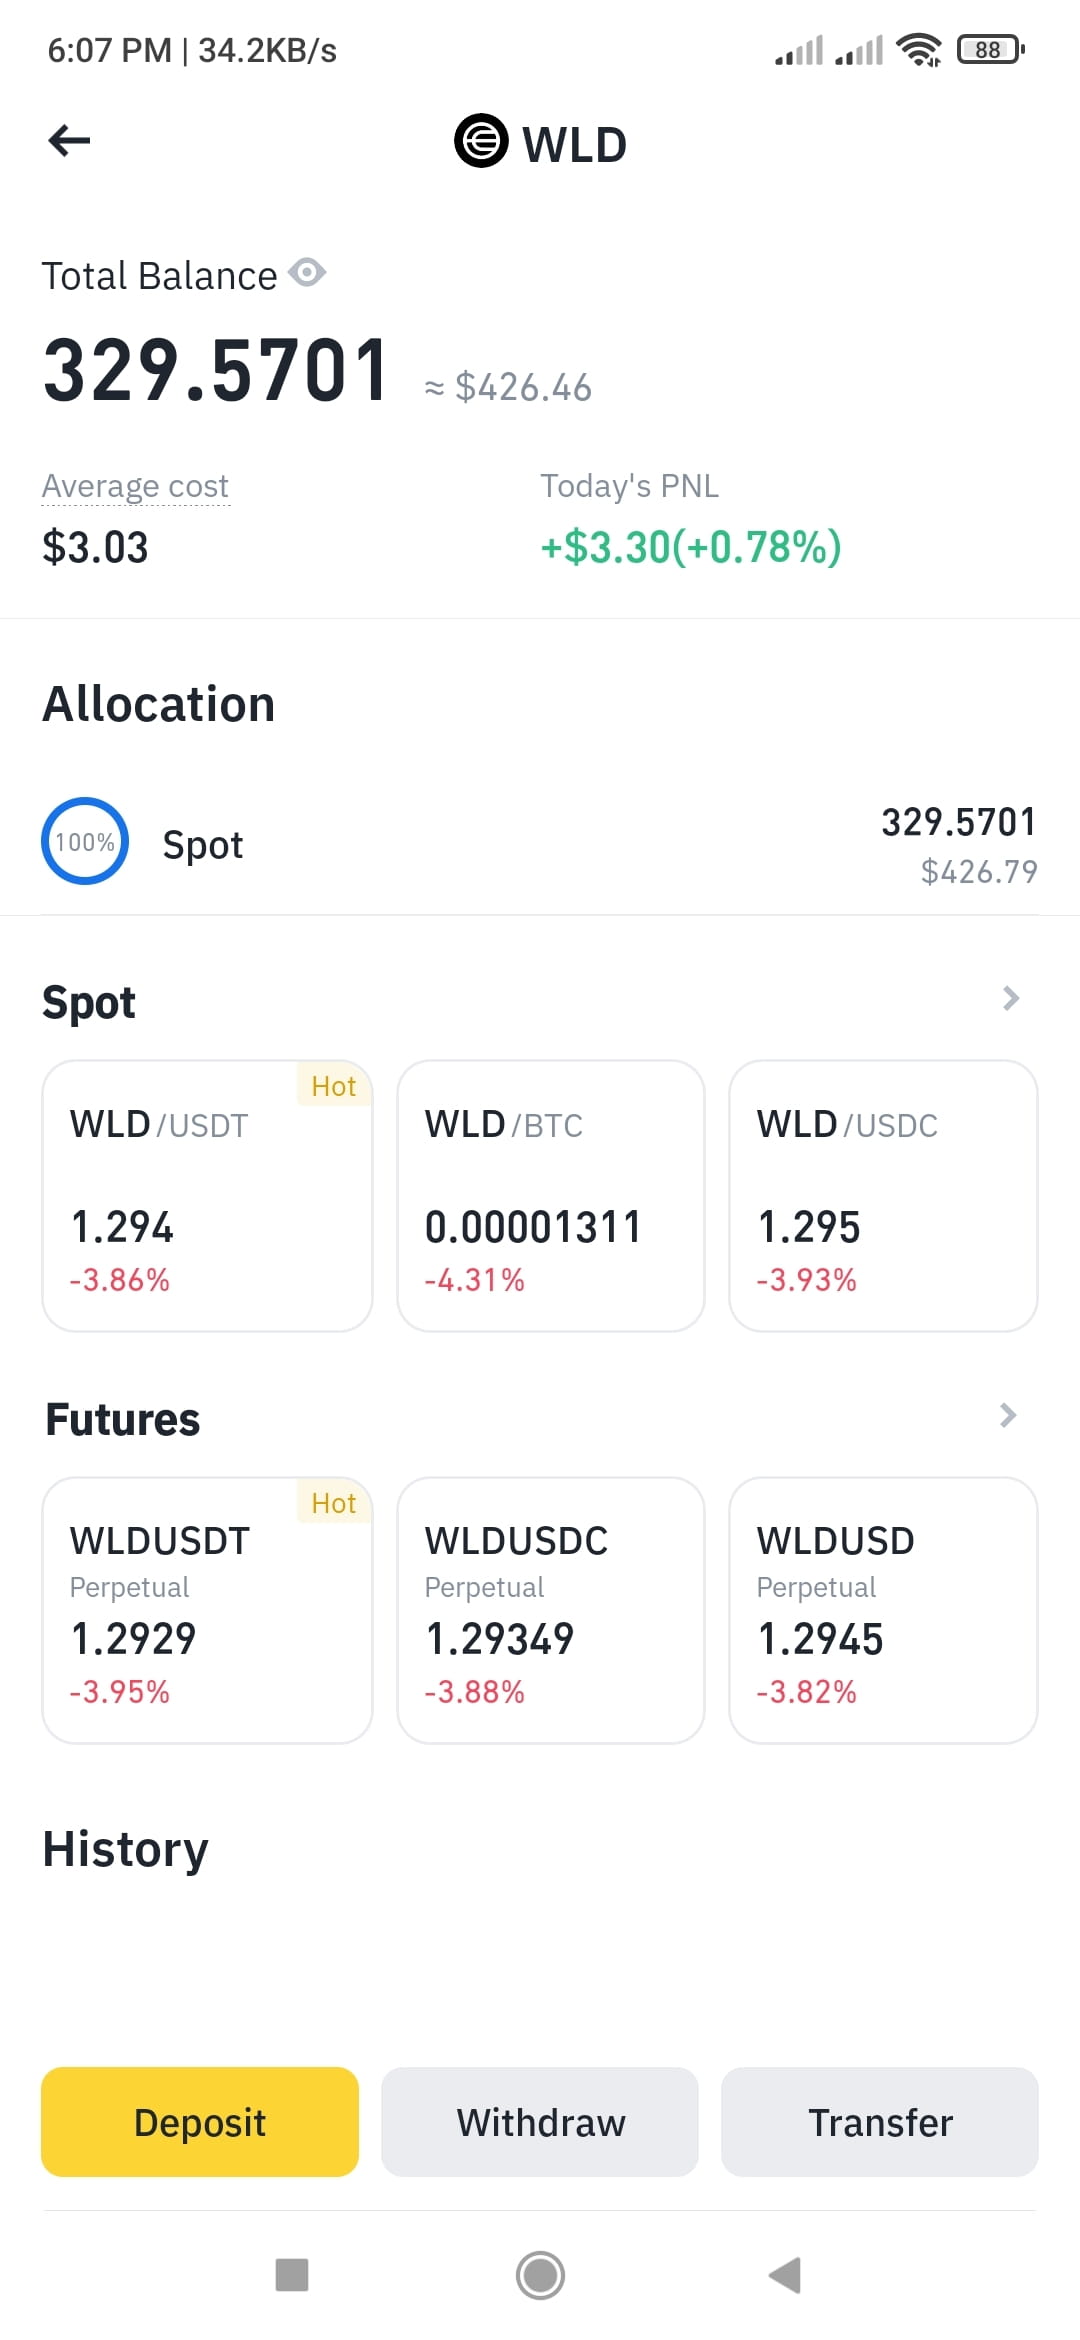Tap the Transfer button

[x=880, y=2122]
